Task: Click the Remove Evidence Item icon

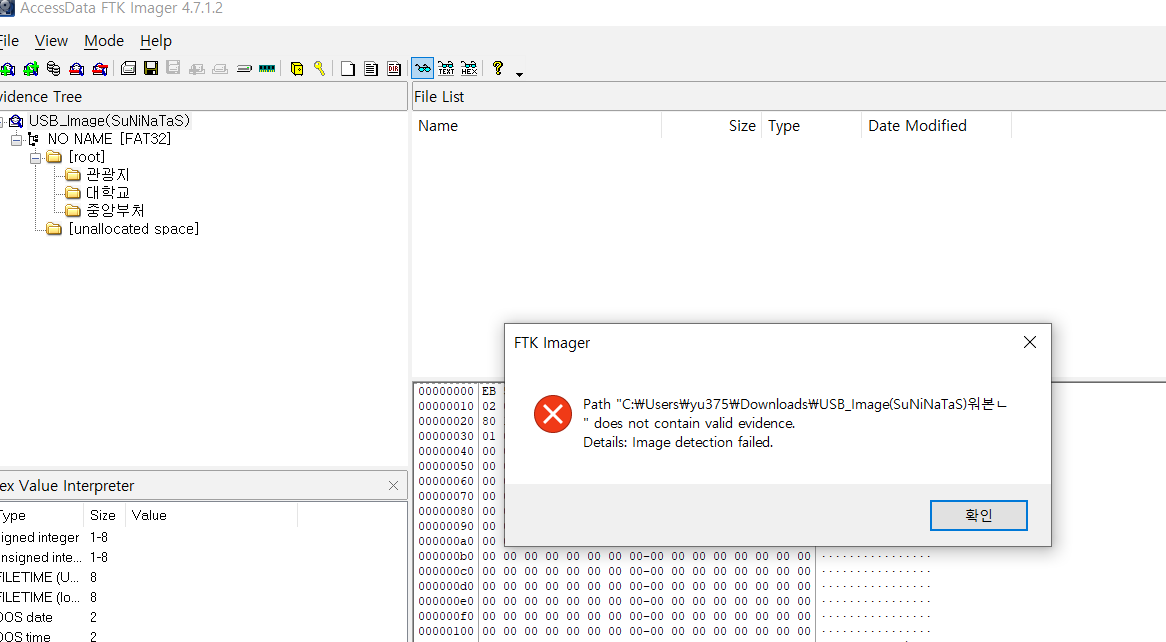Action: [x=77, y=68]
